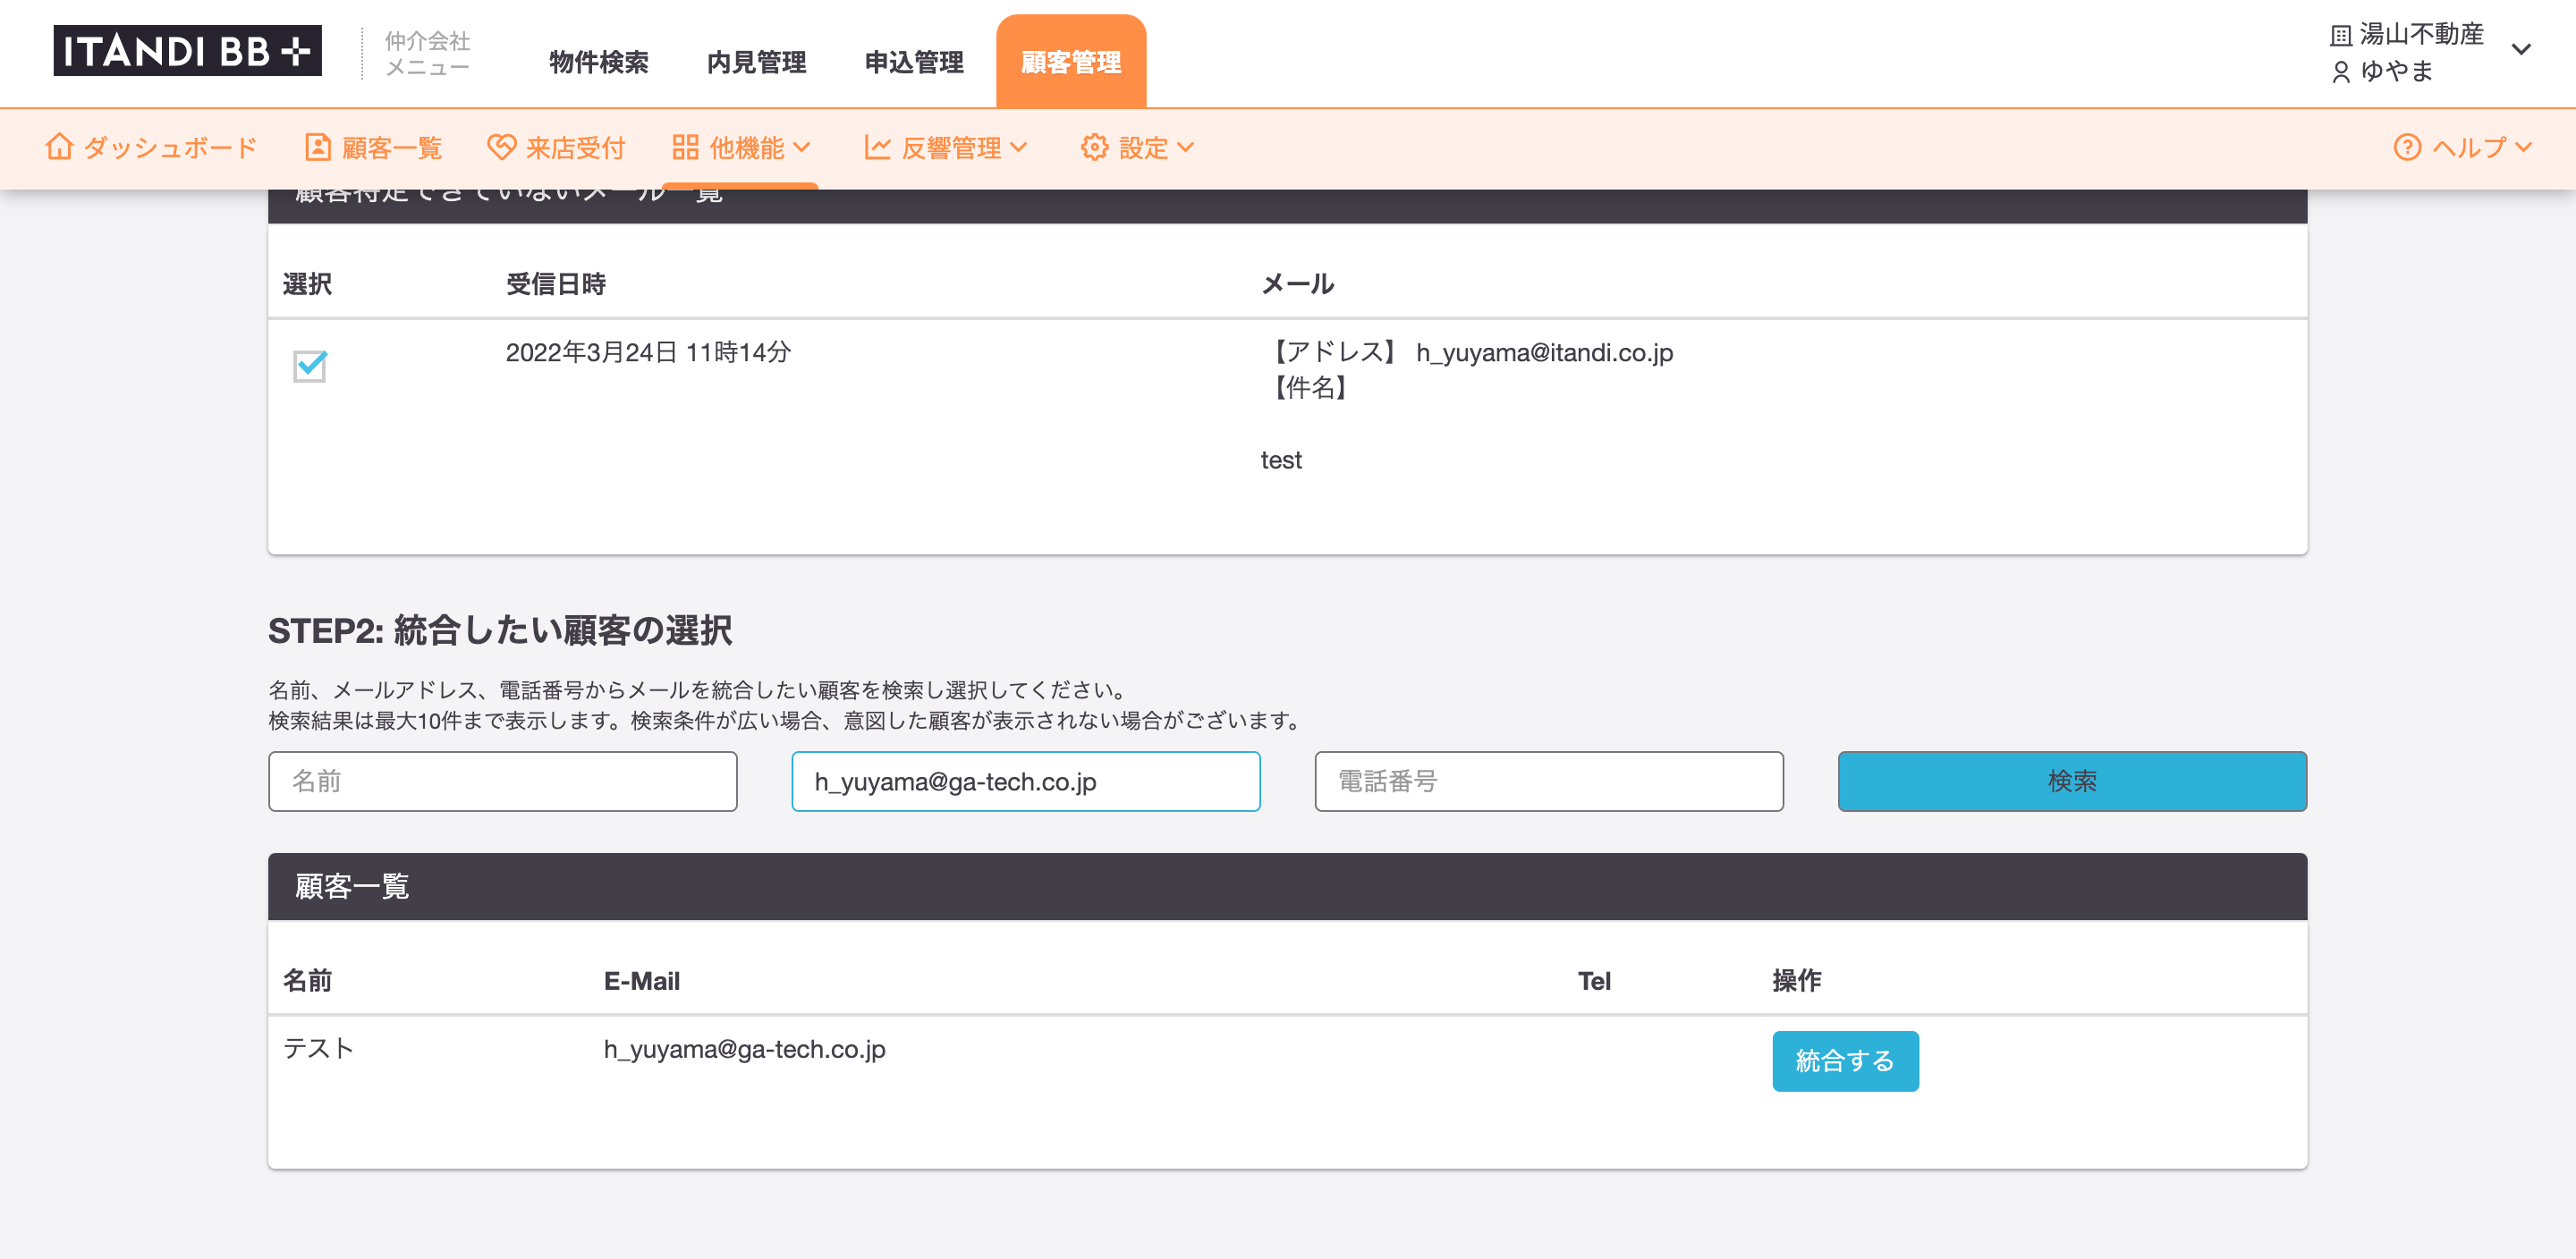Click the 他機能 grid icon
The image size is (2576, 1259).
click(685, 147)
